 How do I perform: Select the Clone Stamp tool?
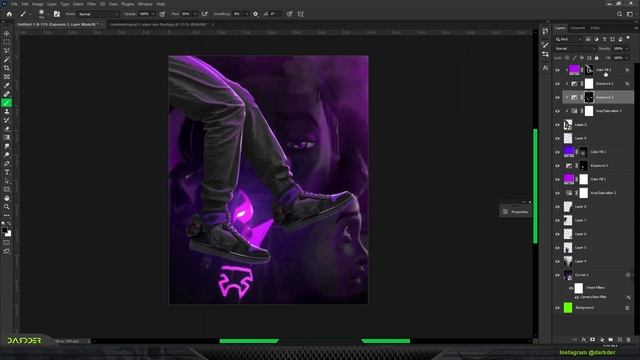[7, 111]
